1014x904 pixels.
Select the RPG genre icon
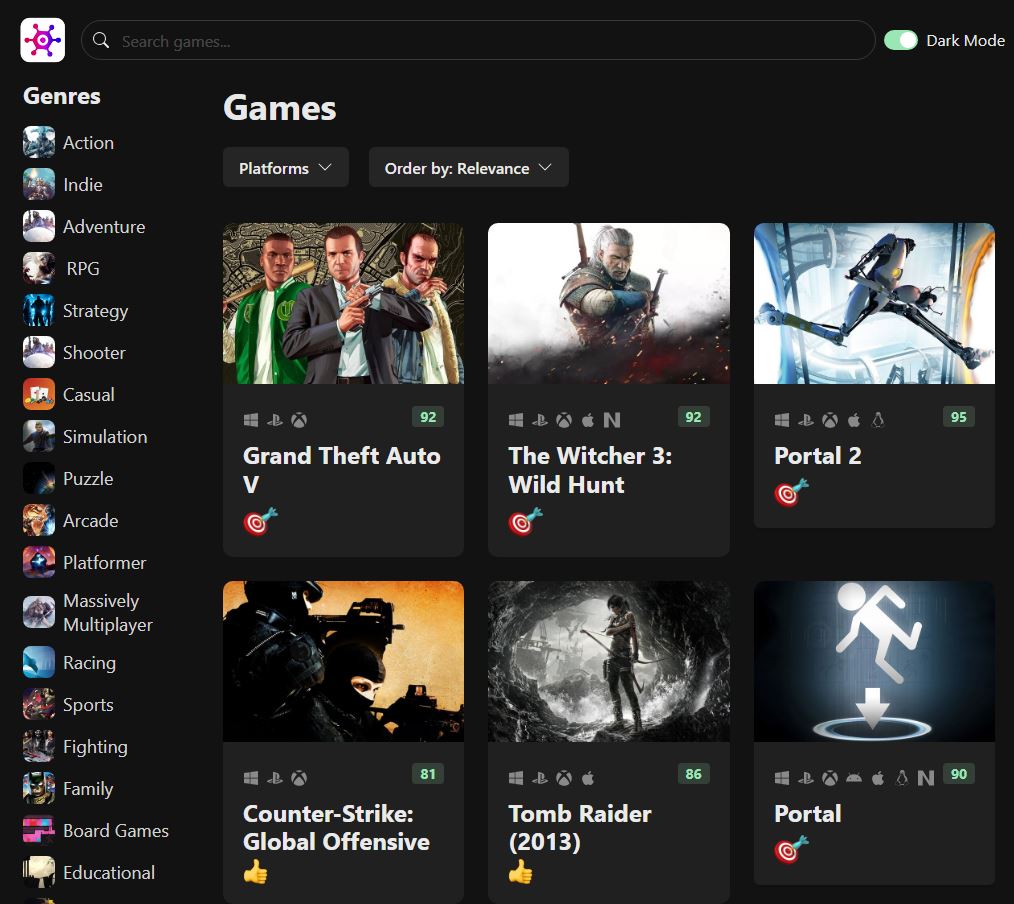[39, 268]
